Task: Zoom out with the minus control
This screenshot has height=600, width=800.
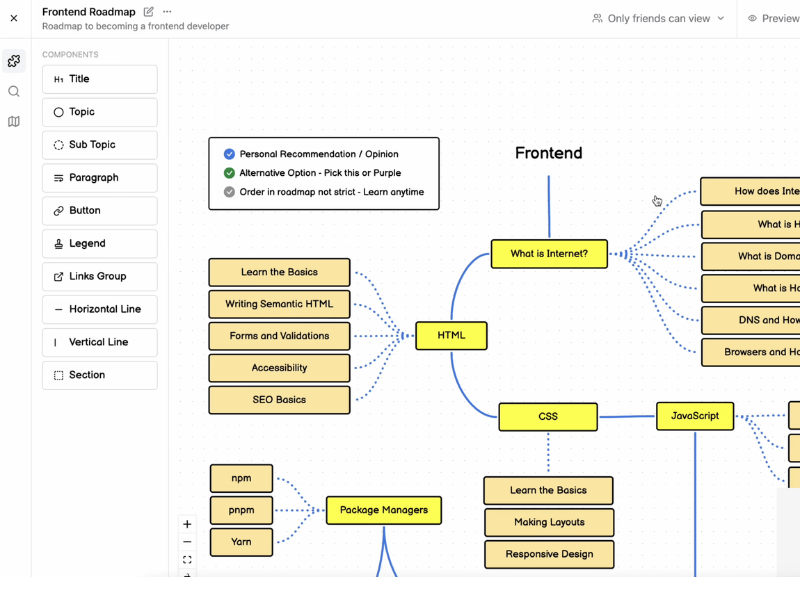Action: click(187, 542)
